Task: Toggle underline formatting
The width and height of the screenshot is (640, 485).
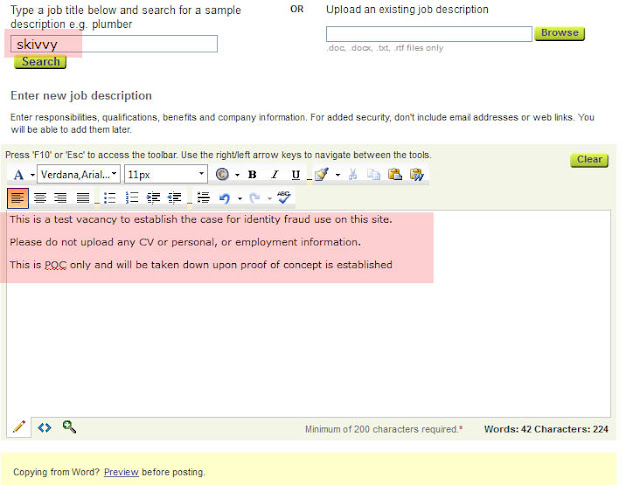Action: (296, 174)
